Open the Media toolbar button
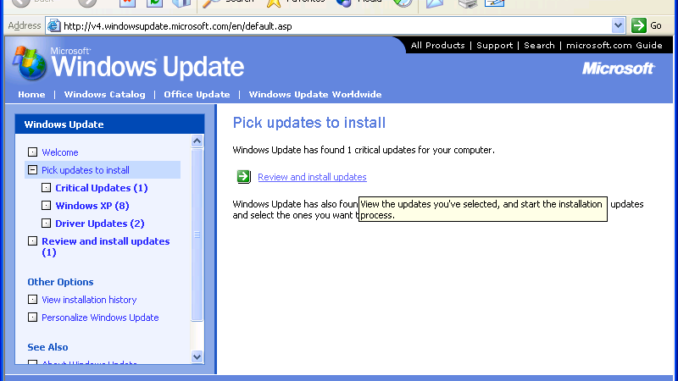This screenshot has height=381, width=678. coord(359,3)
